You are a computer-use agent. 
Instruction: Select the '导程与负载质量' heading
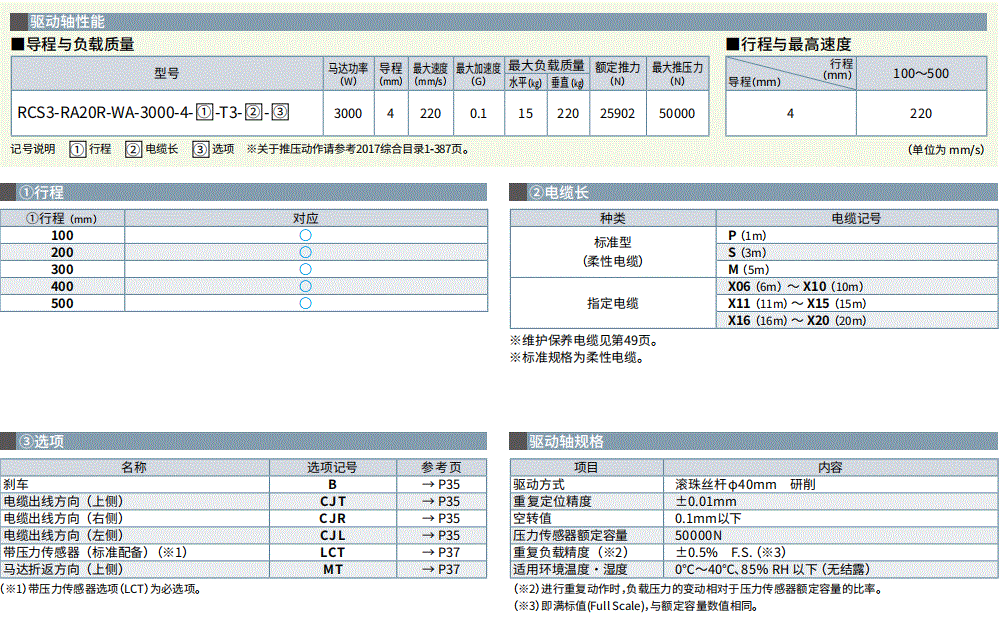(80, 44)
